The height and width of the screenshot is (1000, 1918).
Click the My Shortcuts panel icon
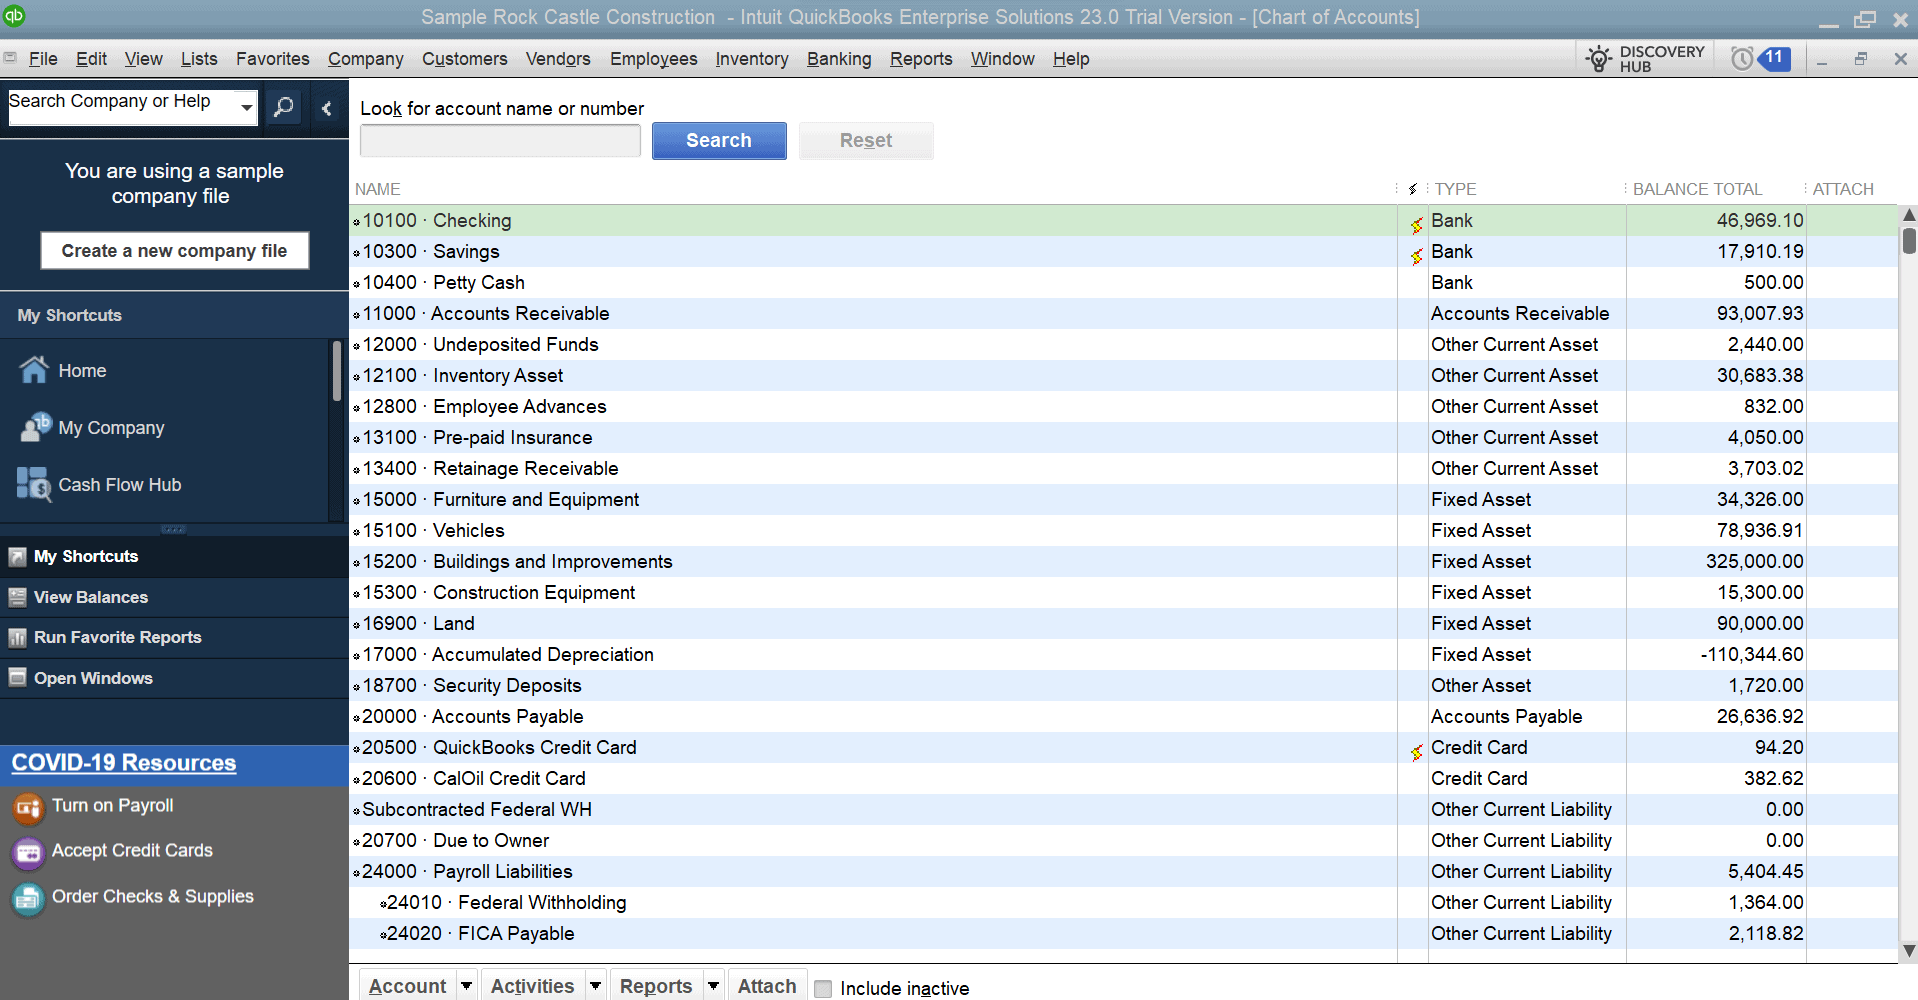click(x=17, y=557)
